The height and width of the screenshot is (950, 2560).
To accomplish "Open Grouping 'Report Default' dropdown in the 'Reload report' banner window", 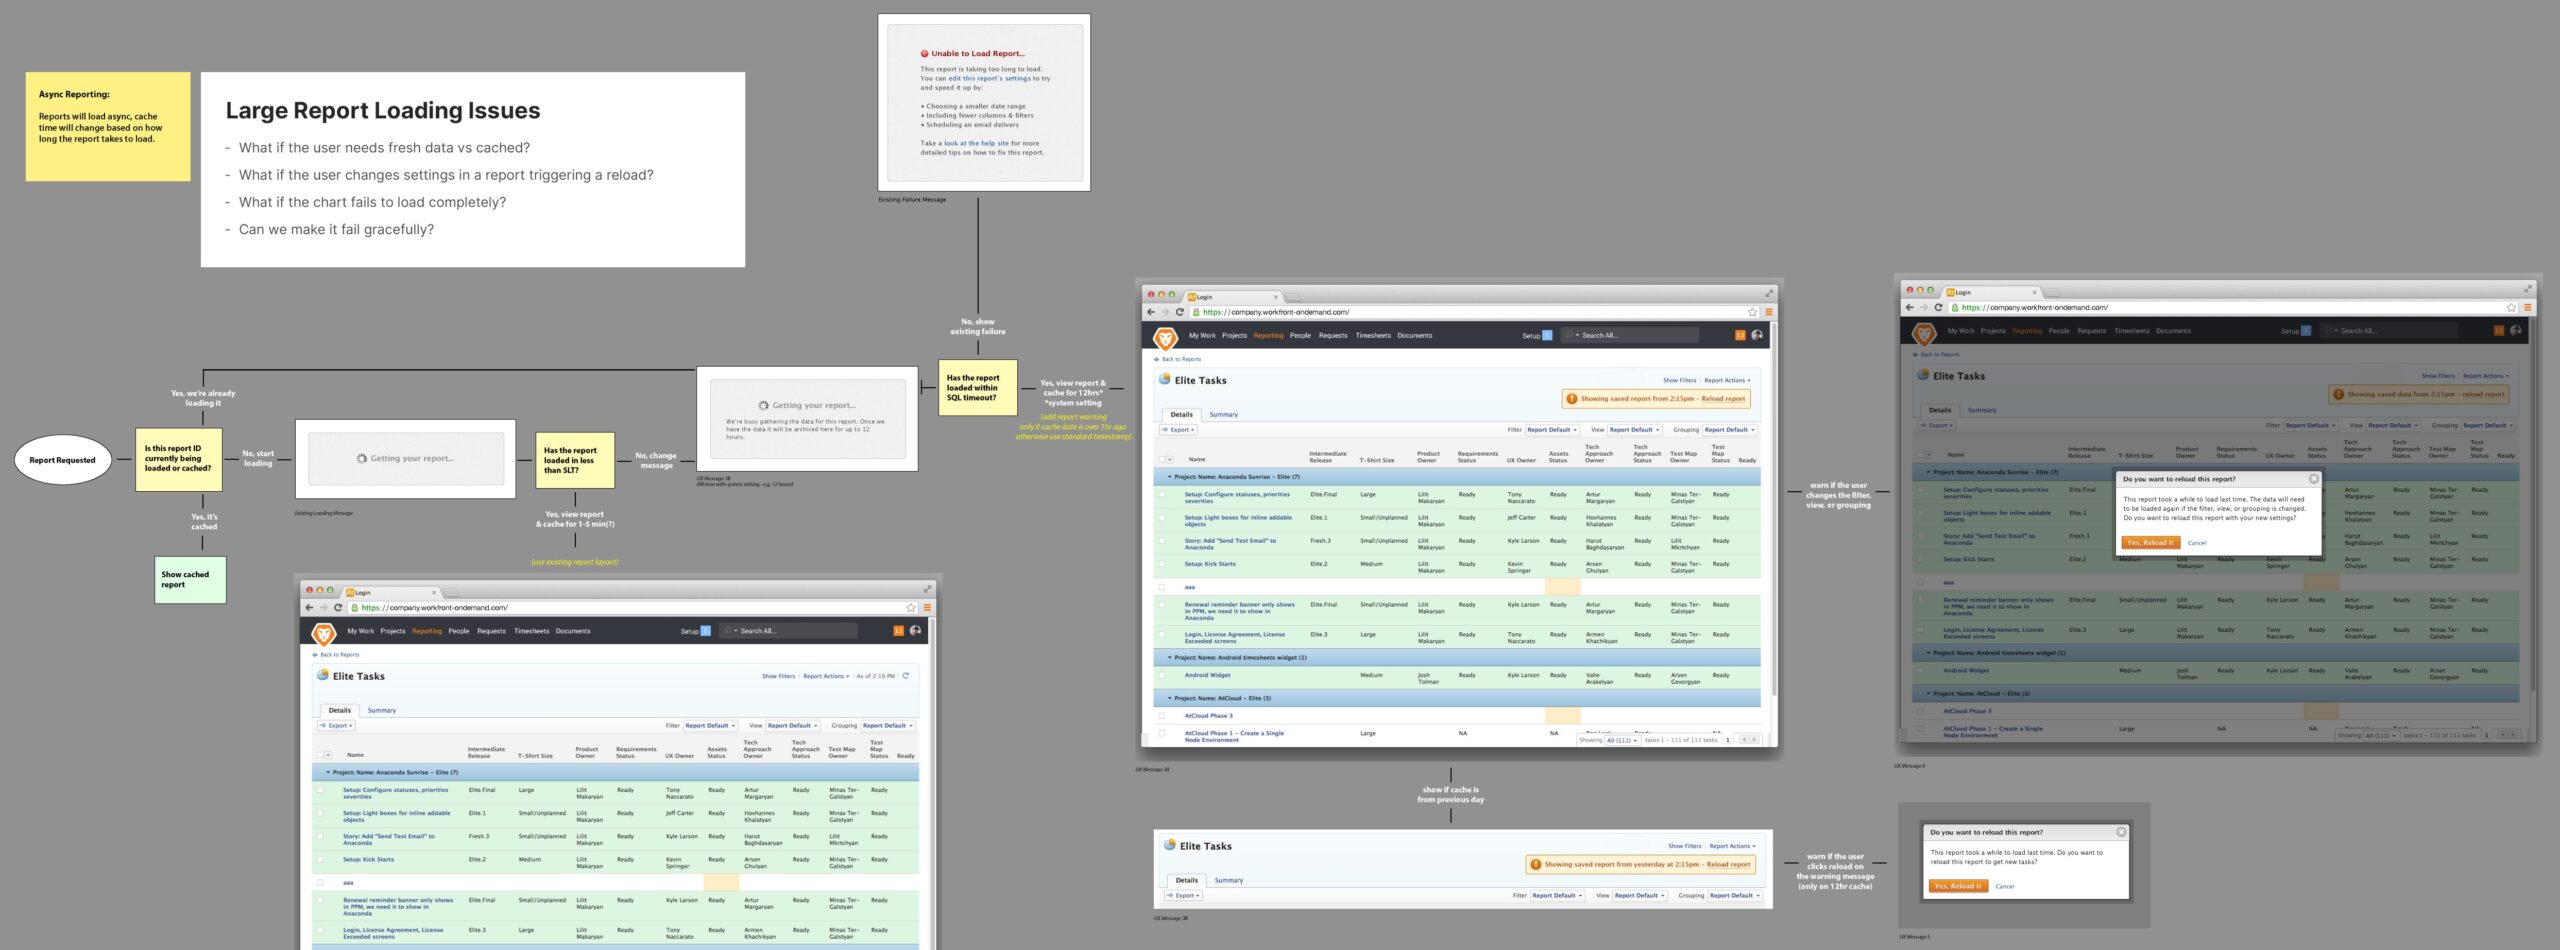I will [1729, 430].
